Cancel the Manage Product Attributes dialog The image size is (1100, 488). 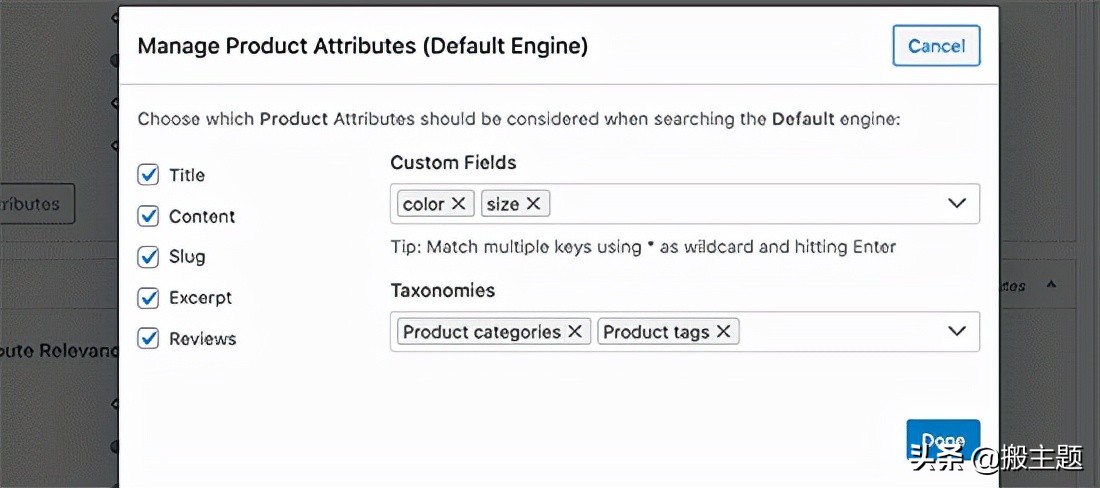936,46
